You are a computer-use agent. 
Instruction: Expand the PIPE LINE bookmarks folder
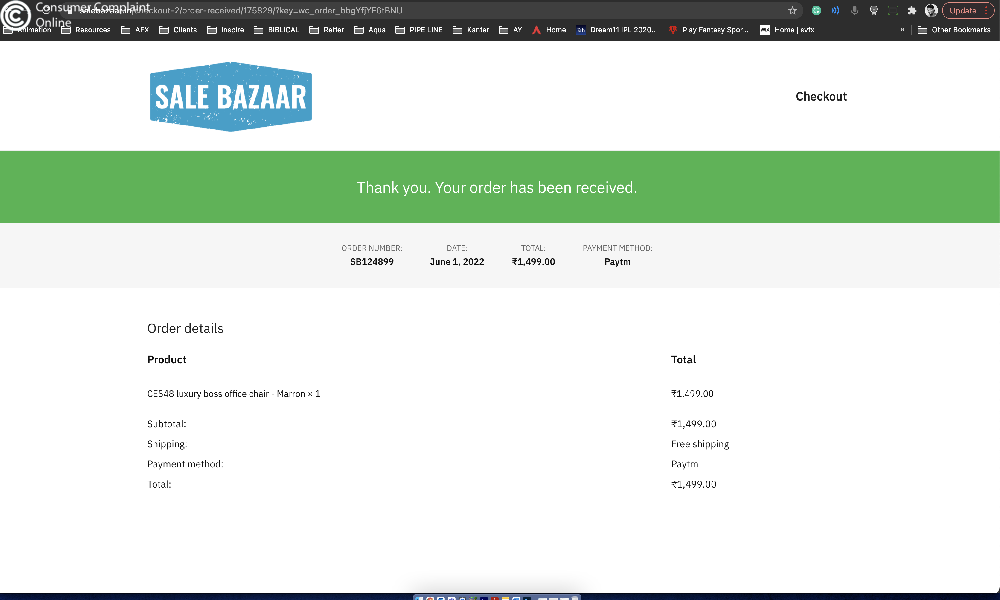click(418, 30)
